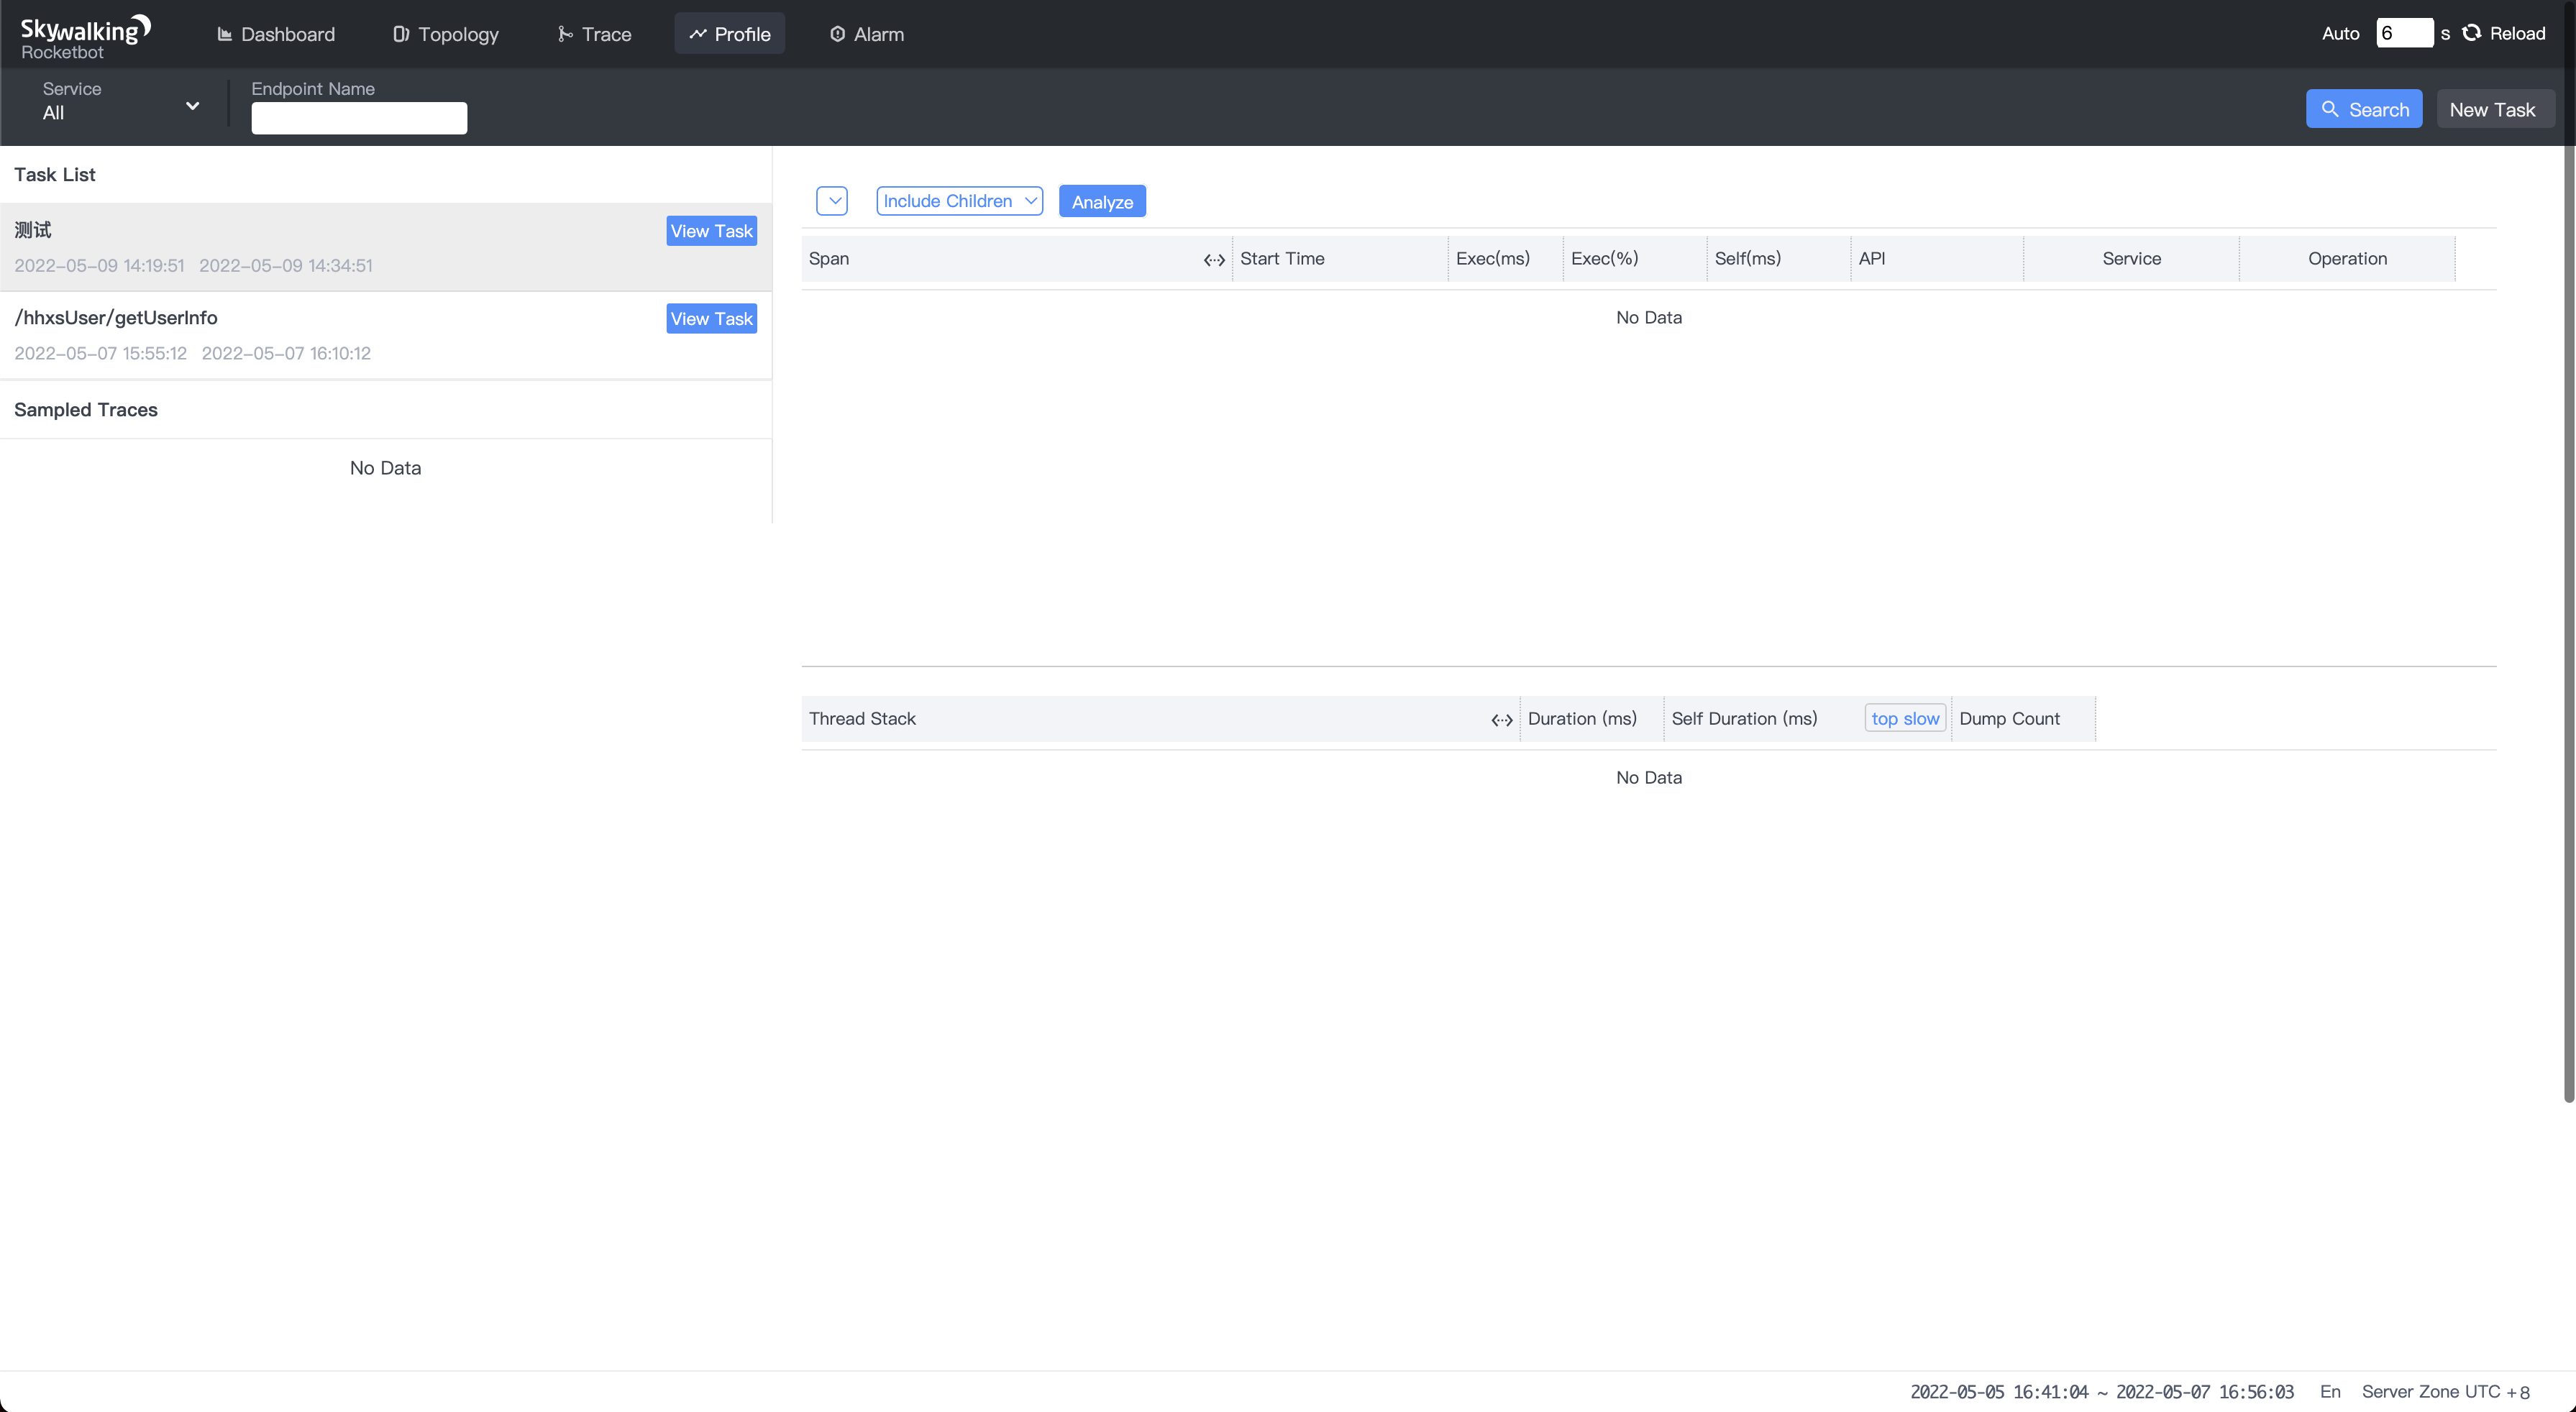
Task: Open the dropdown left of Include Children
Action: pyautogui.click(x=832, y=200)
